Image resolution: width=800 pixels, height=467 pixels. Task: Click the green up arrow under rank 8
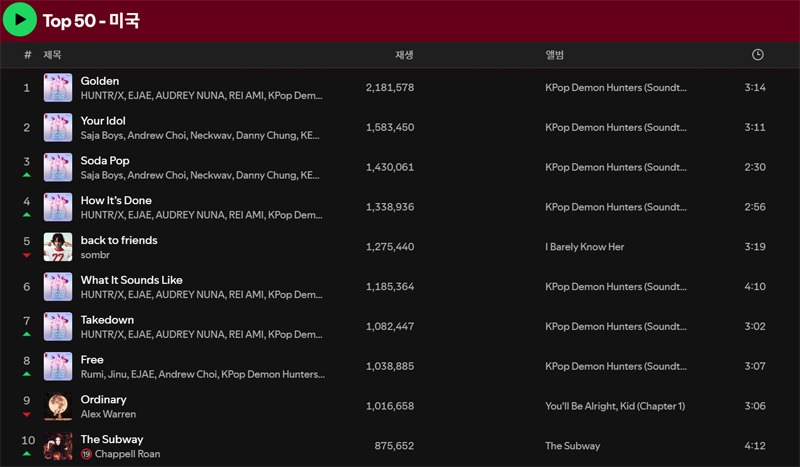point(27,374)
